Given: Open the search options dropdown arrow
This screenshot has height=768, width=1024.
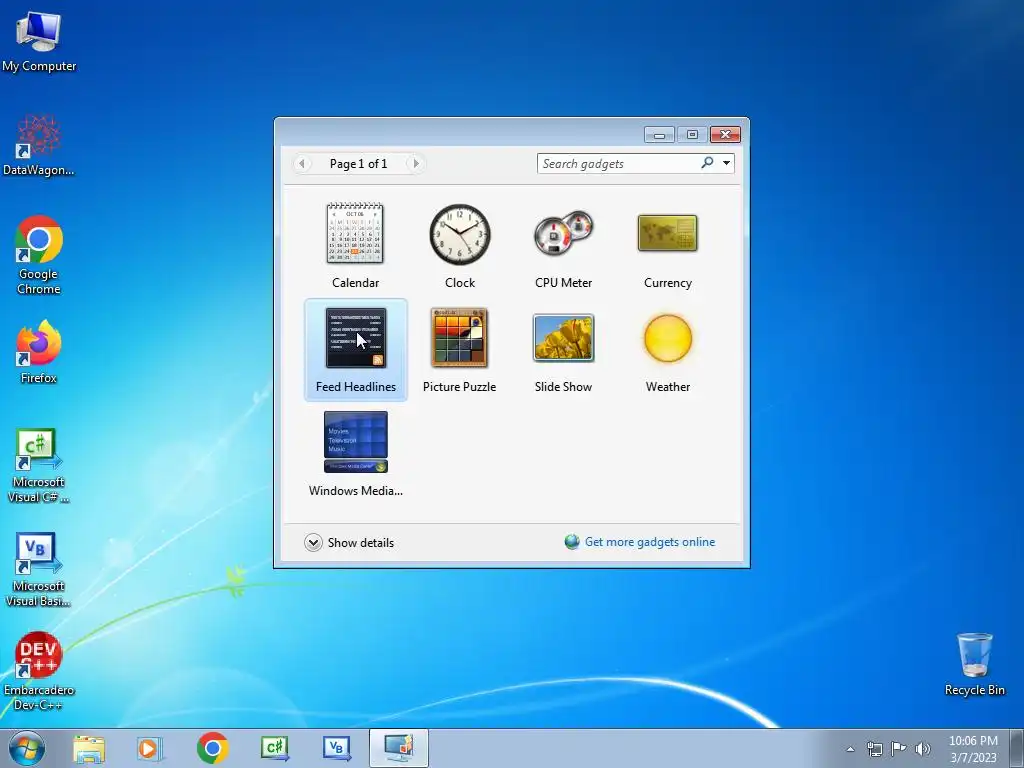Looking at the screenshot, I should tap(726, 163).
